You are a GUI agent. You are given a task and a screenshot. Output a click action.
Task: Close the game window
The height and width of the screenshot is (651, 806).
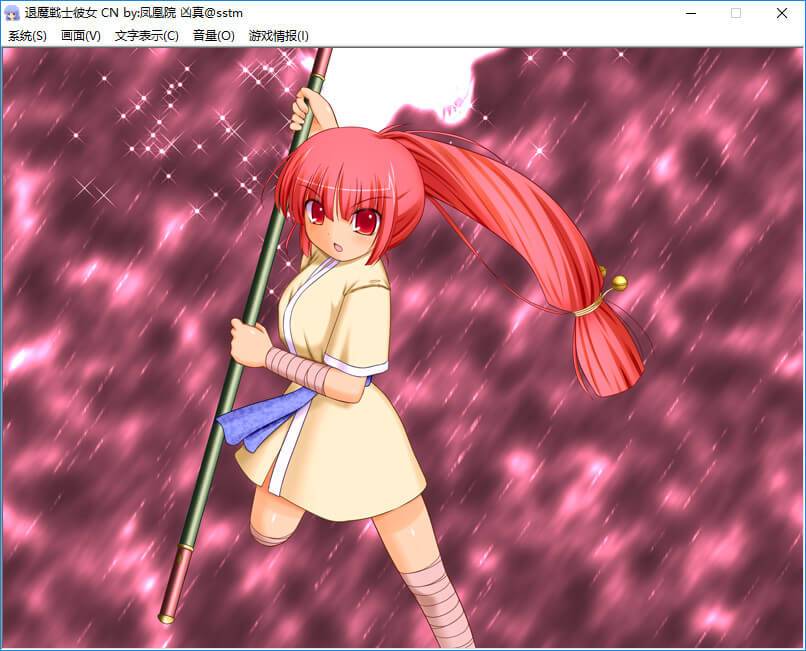[x=782, y=13]
